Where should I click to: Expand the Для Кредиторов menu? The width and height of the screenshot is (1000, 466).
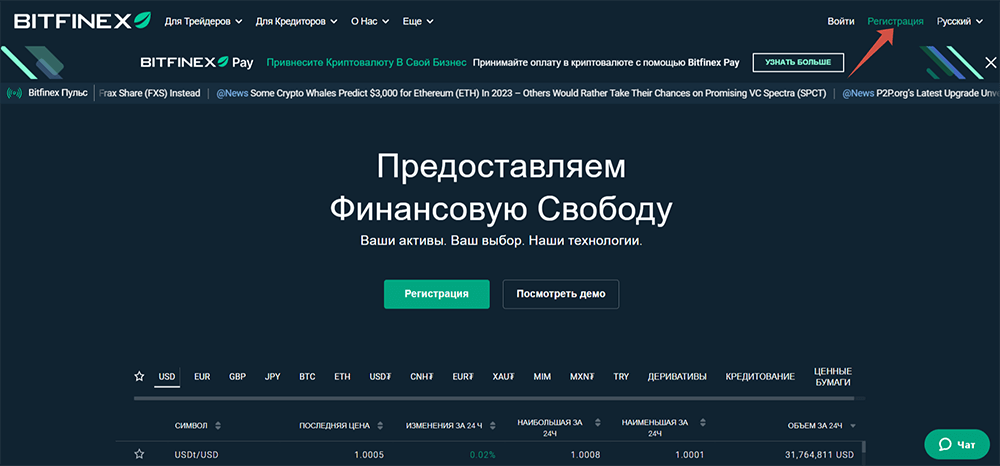(x=297, y=21)
